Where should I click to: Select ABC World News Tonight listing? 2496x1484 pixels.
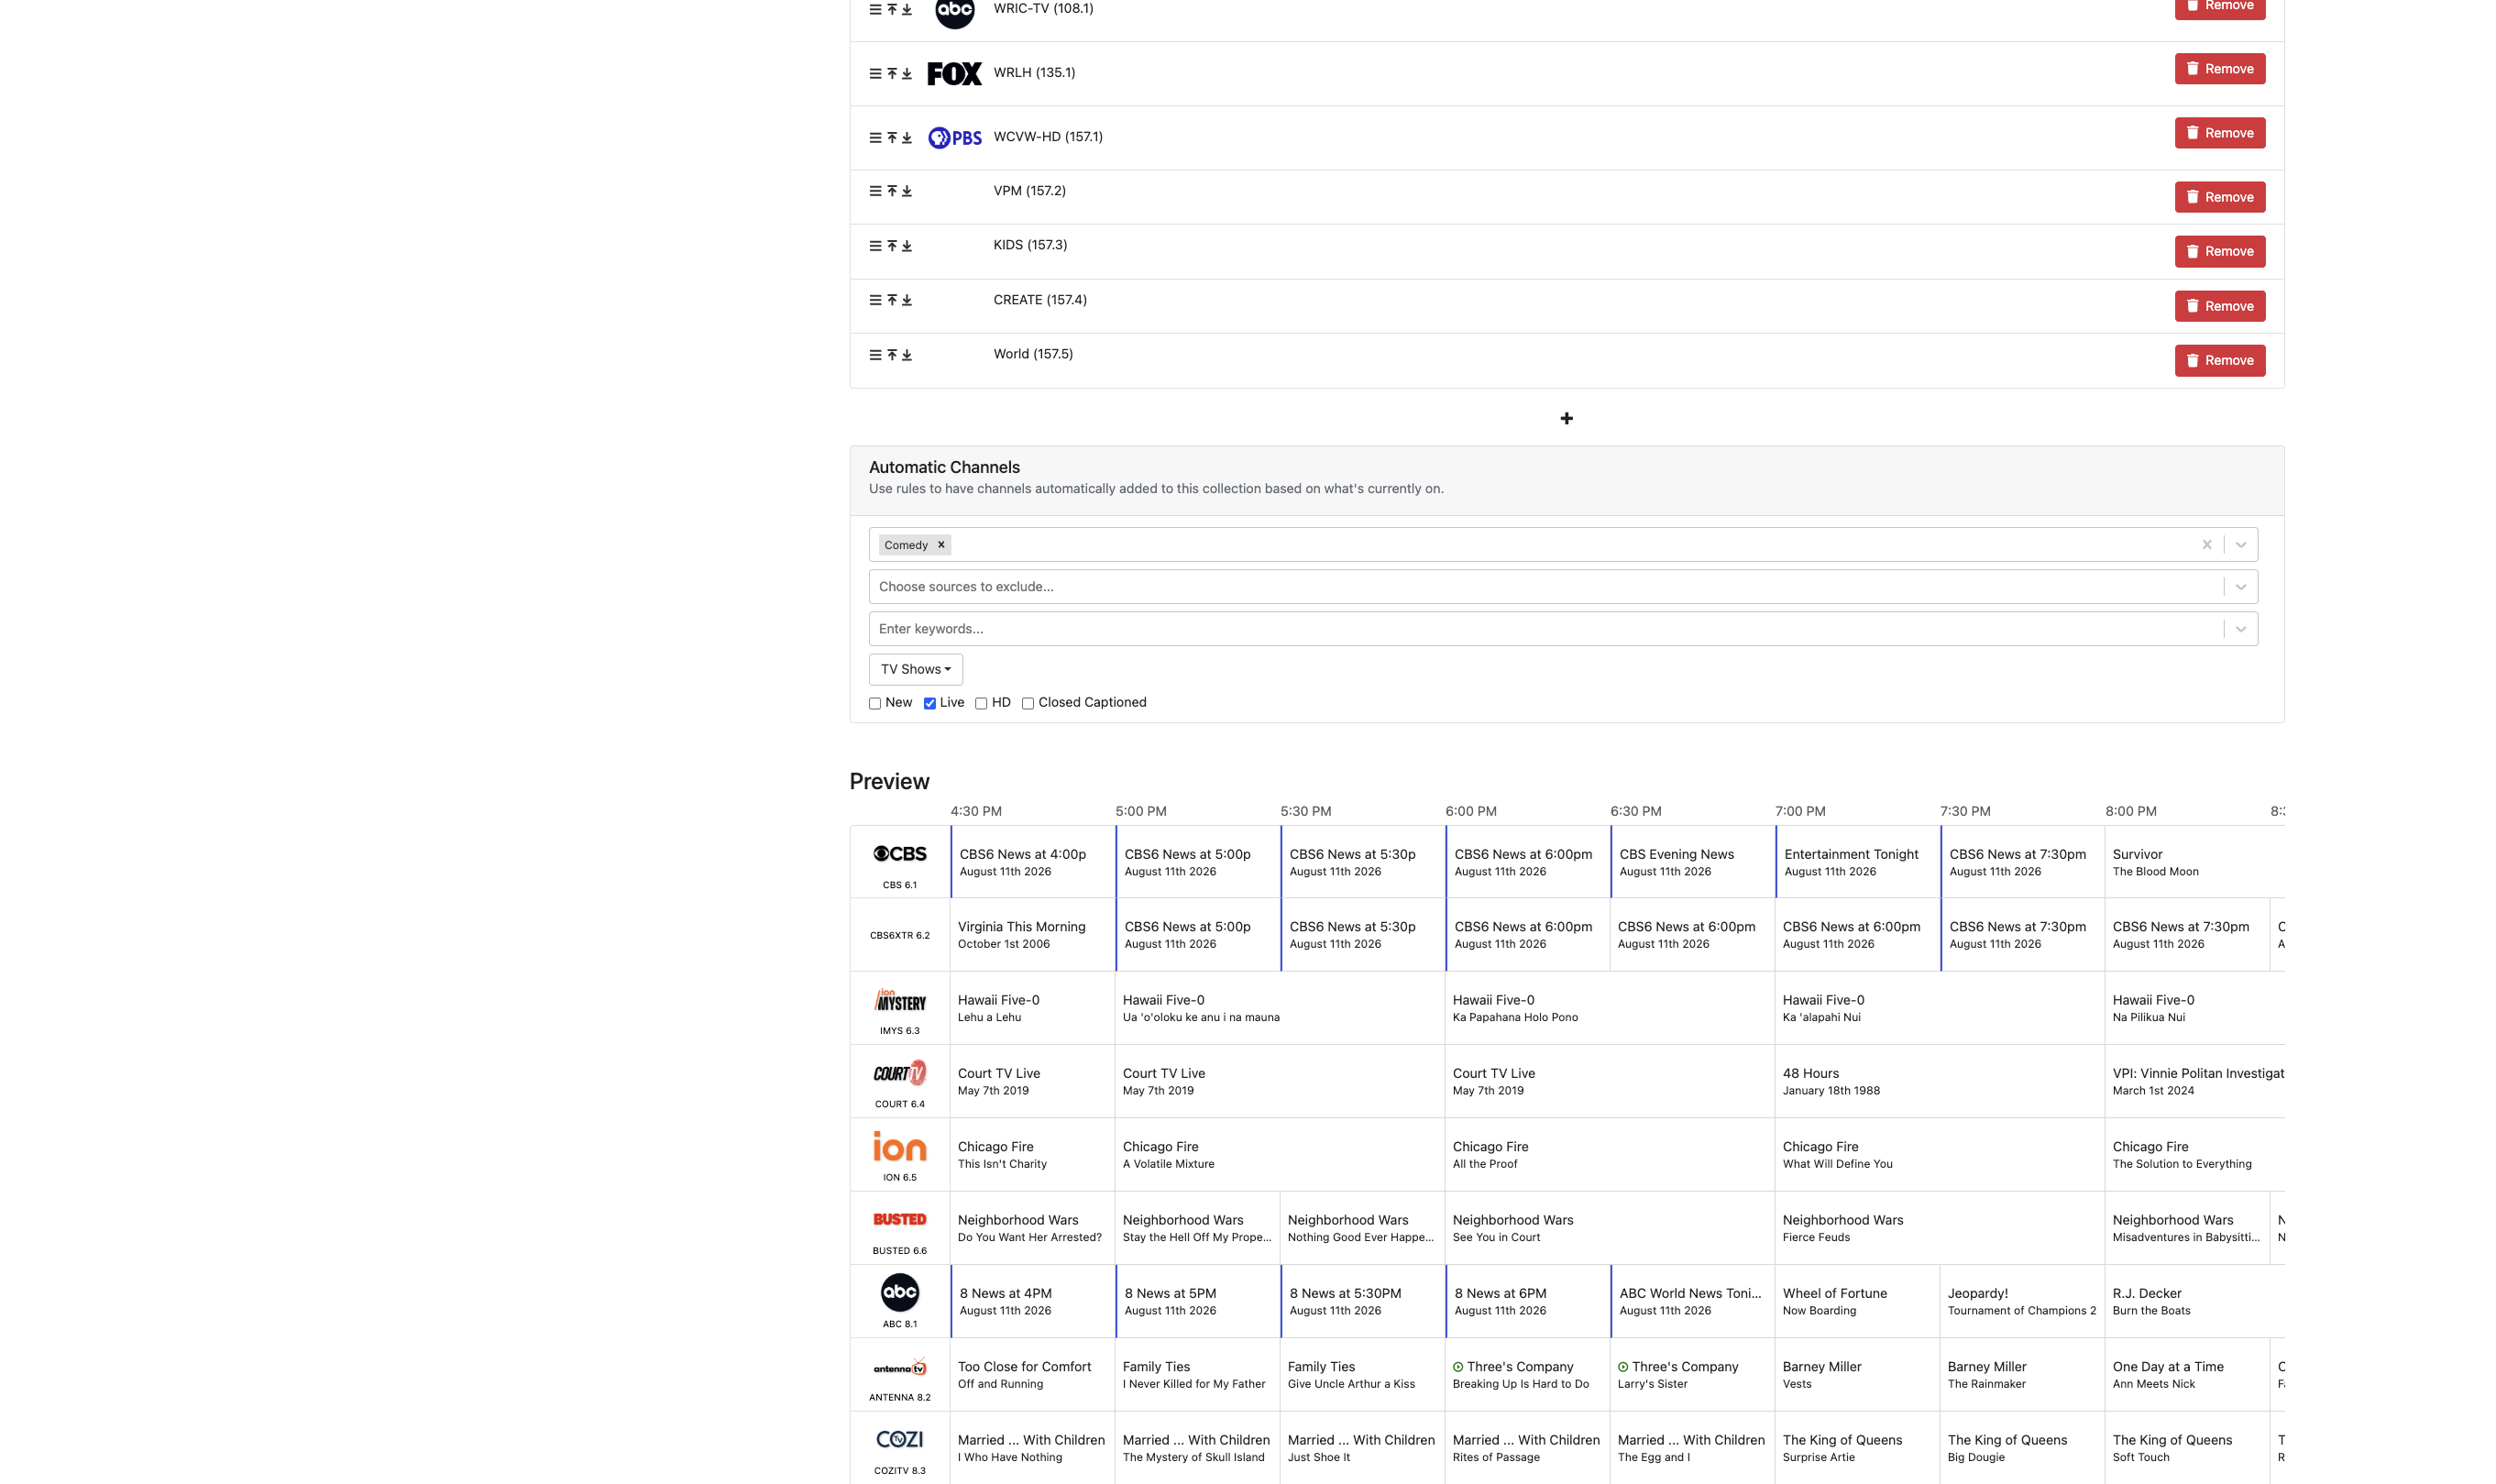pyautogui.click(x=1692, y=1301)
